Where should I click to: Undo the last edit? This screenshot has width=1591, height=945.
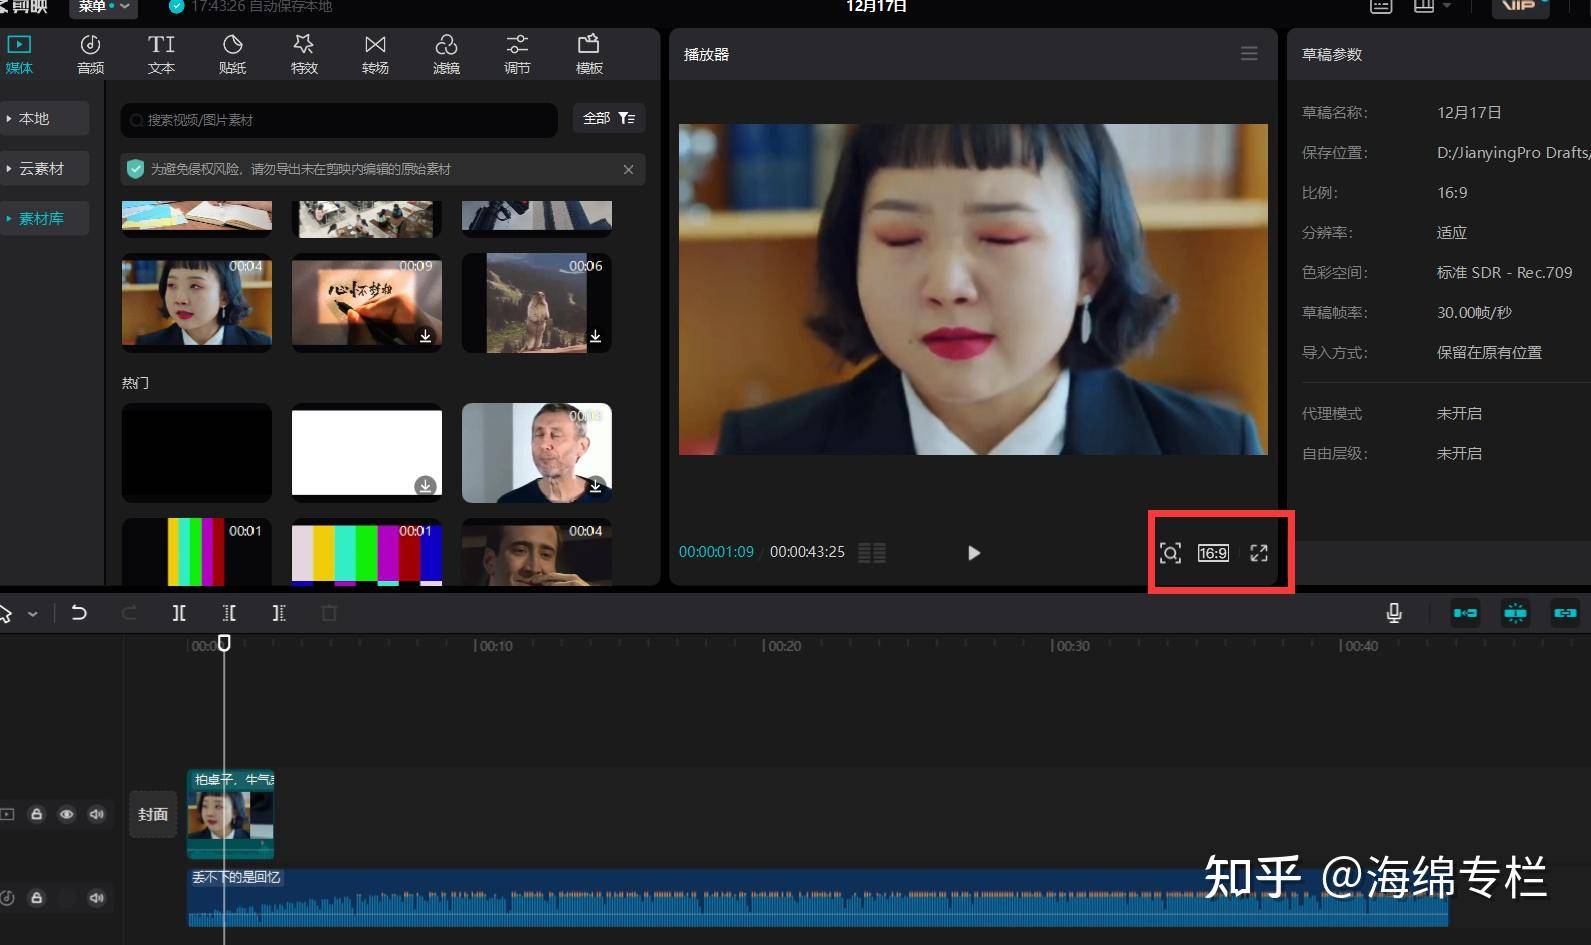coord(79,613)
